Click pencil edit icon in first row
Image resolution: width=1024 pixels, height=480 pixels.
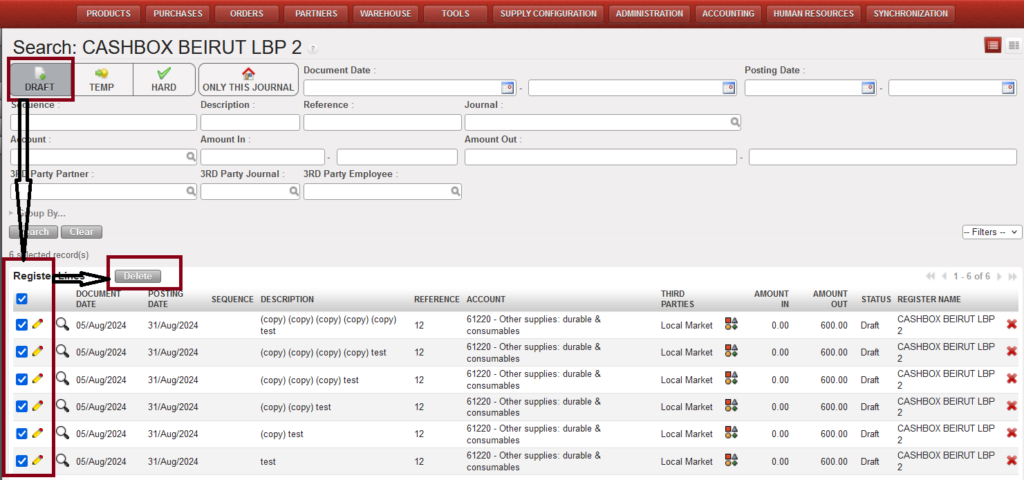[x=38, y=324]
